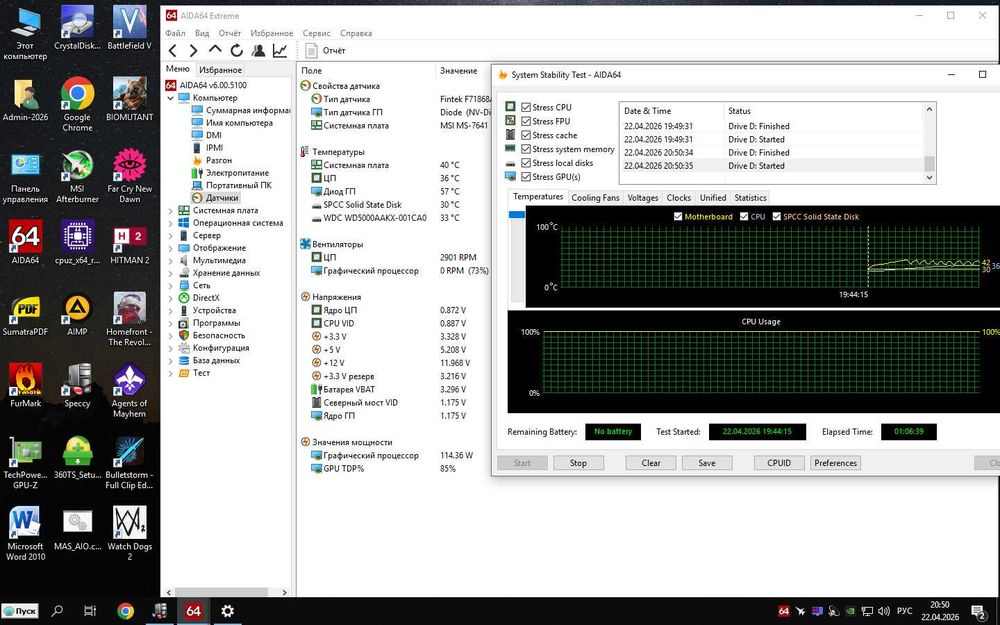
Task: Toggle the Stress local disks checkbox
Action: pos(526,163)
